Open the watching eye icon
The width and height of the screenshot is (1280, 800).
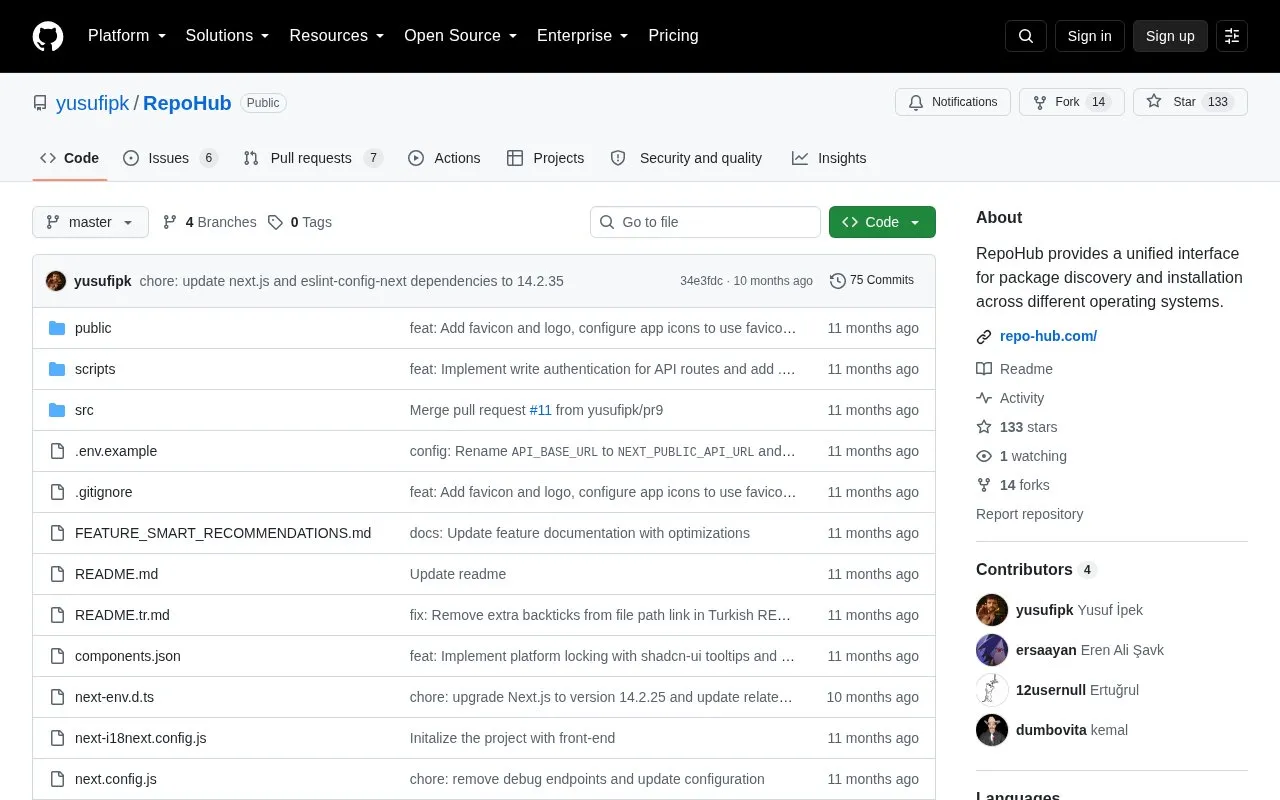point(984,456)
